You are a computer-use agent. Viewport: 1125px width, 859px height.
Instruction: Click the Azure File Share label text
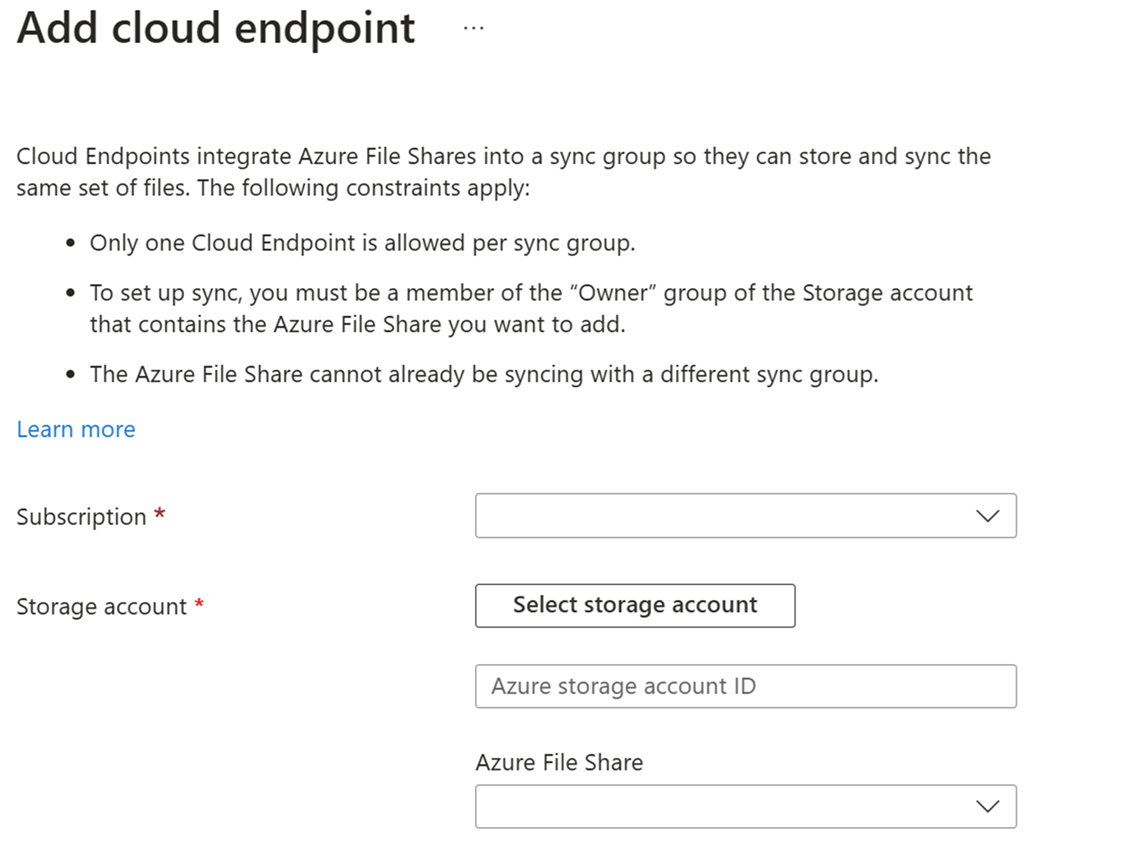click(559, 762)
